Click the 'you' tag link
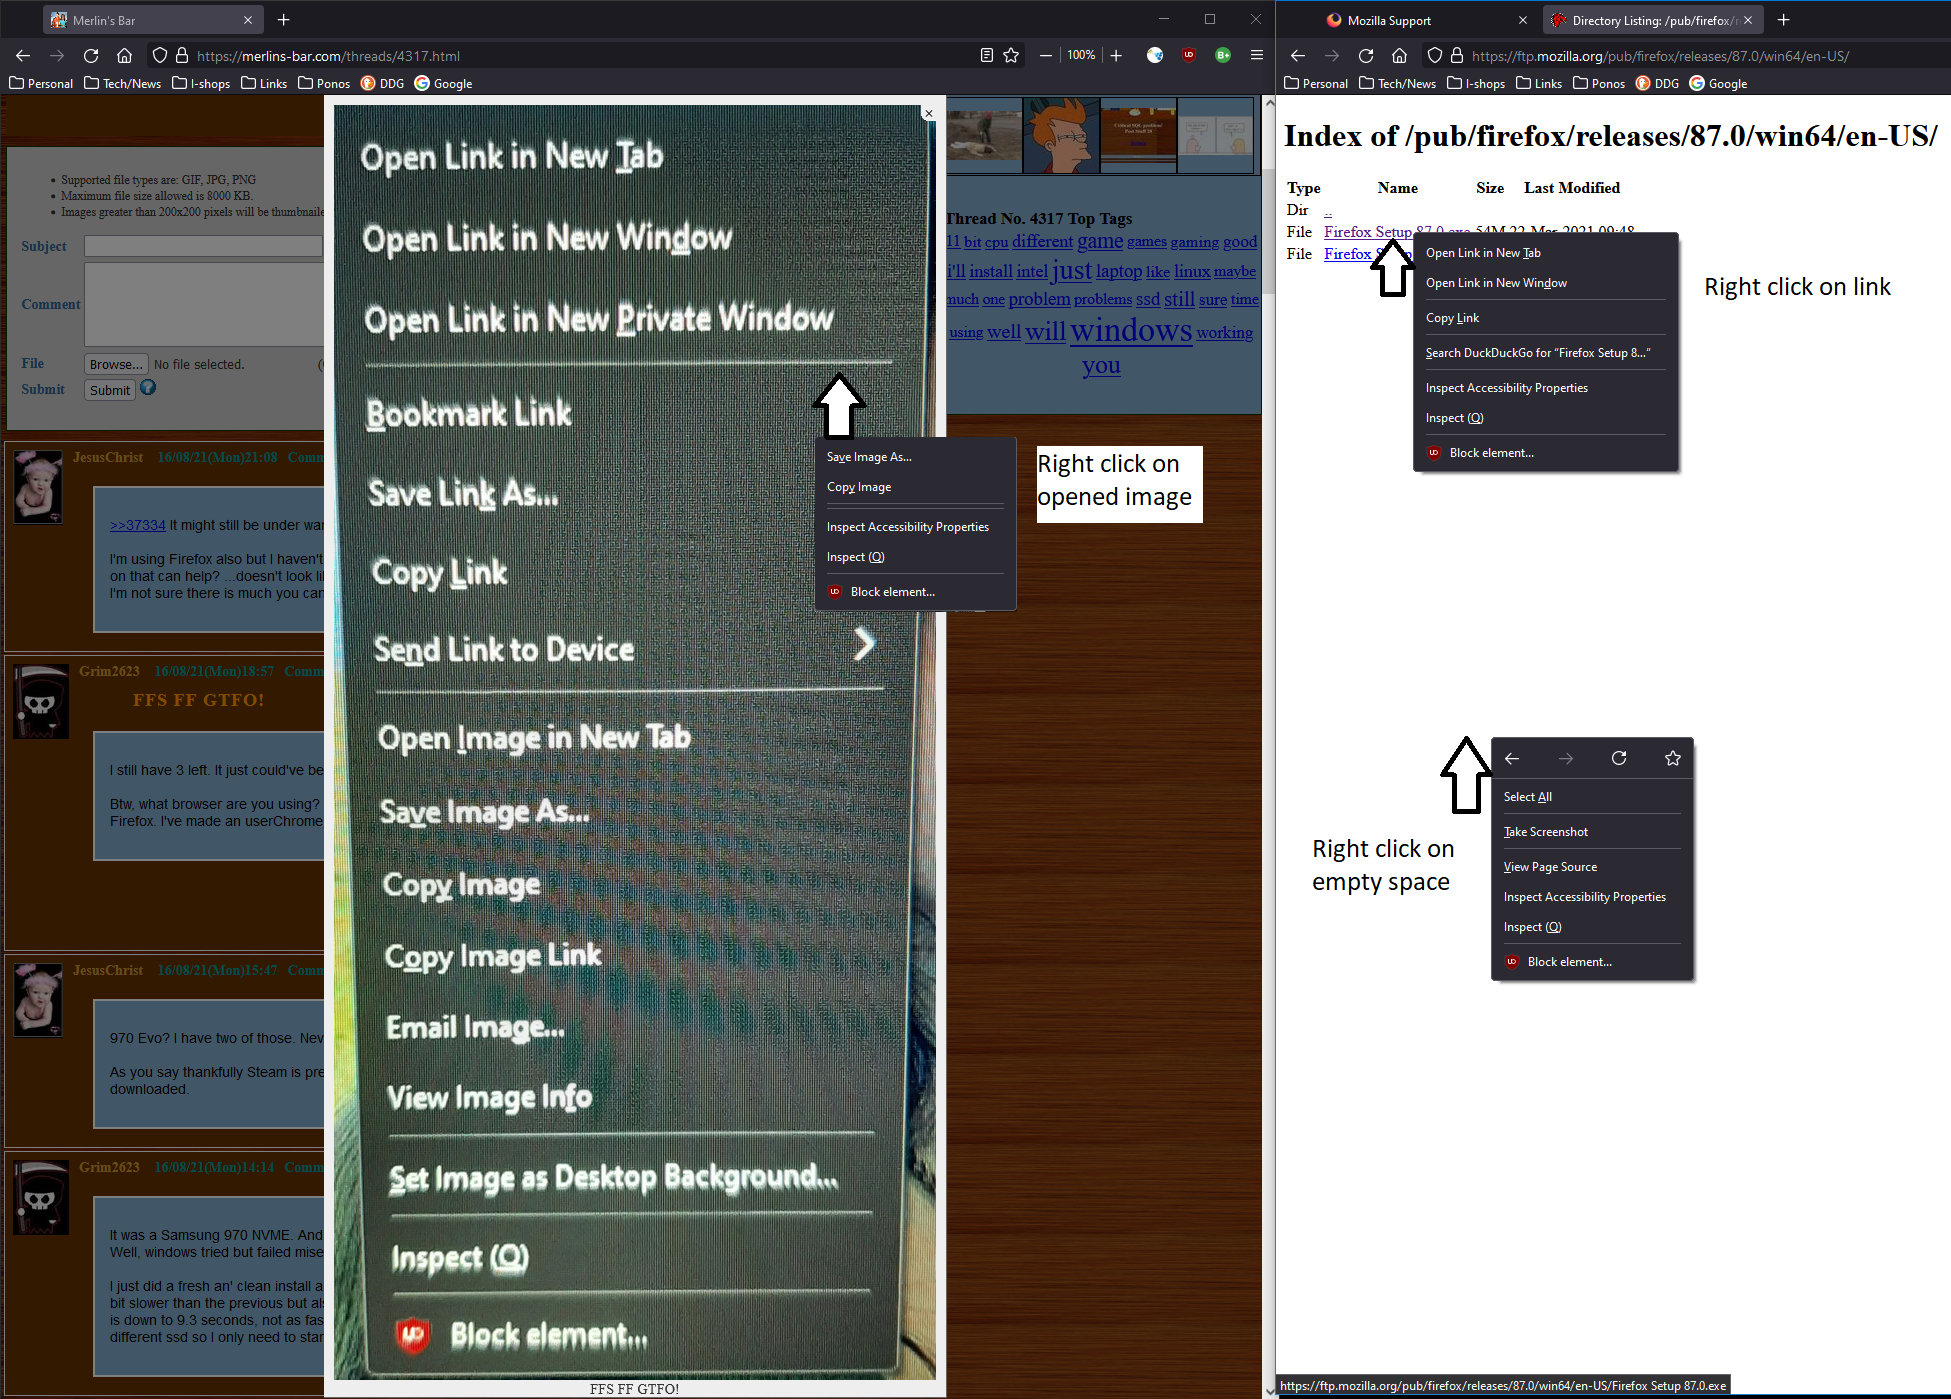This screenshot has height=1399, width=1951. 1101,365
